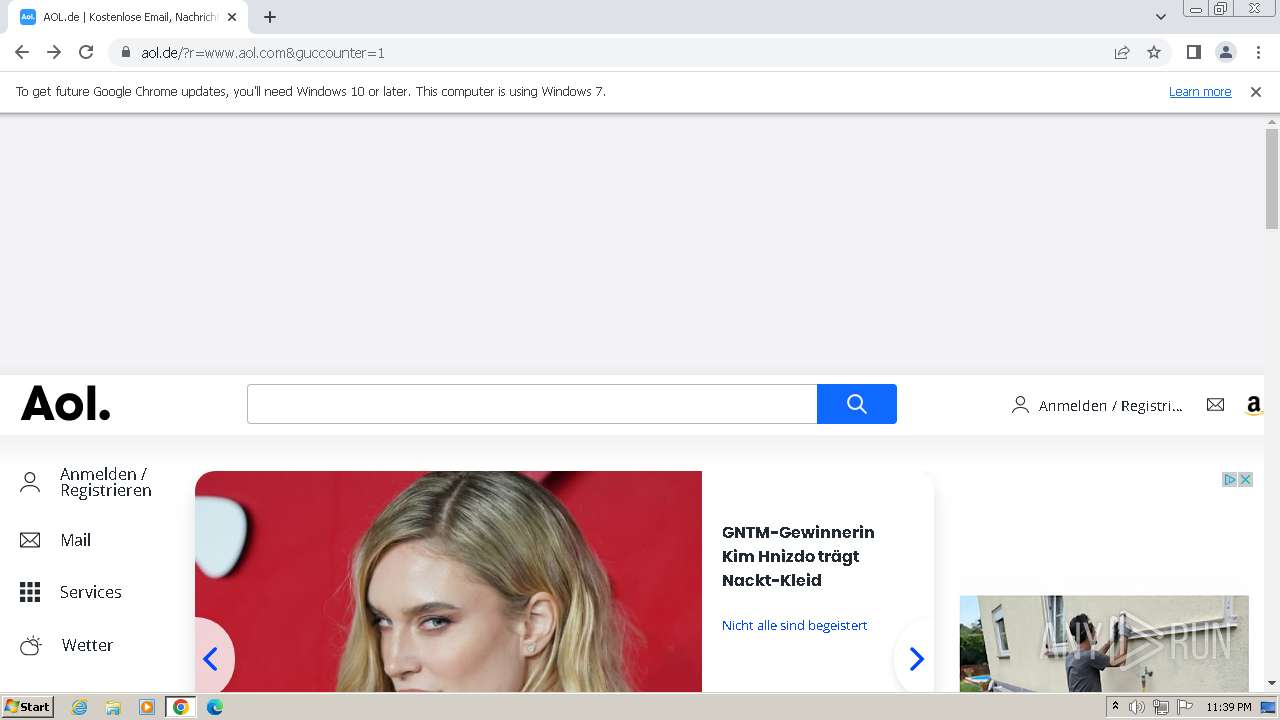
Task: Open the Chrome profile avatar
Action: coord(1225,52)
